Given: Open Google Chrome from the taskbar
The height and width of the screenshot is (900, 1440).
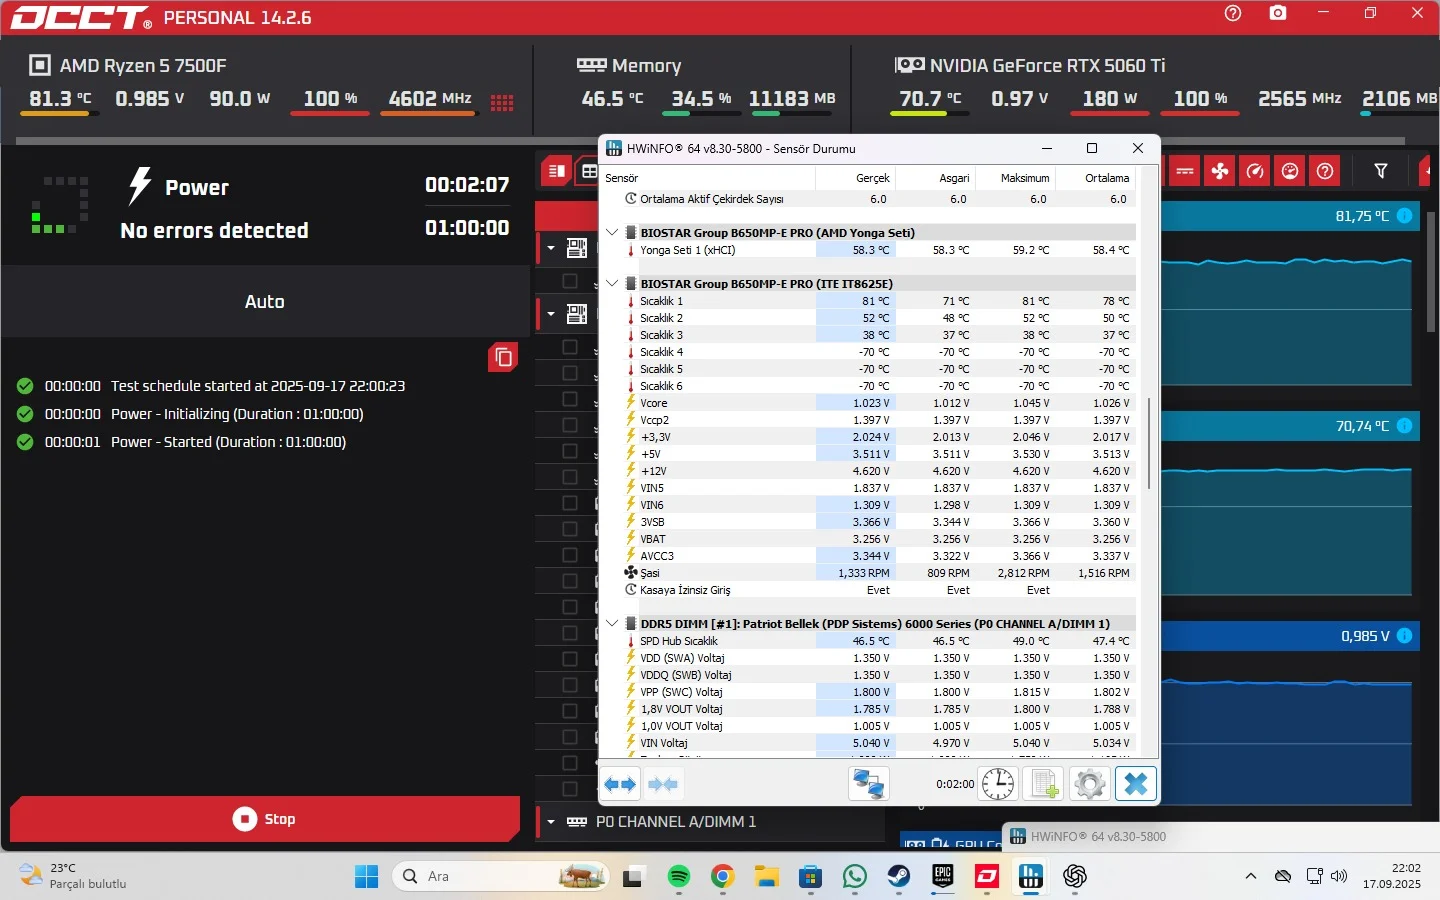Looking at the screenshot, I should click(x=723, y=877).
